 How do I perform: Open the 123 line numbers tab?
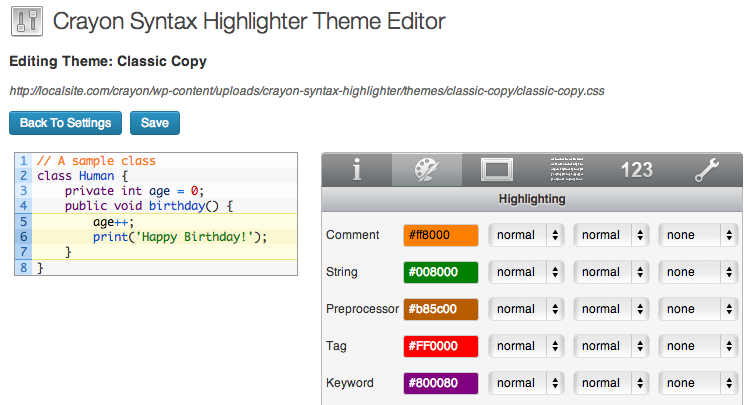tap(637, 170)
